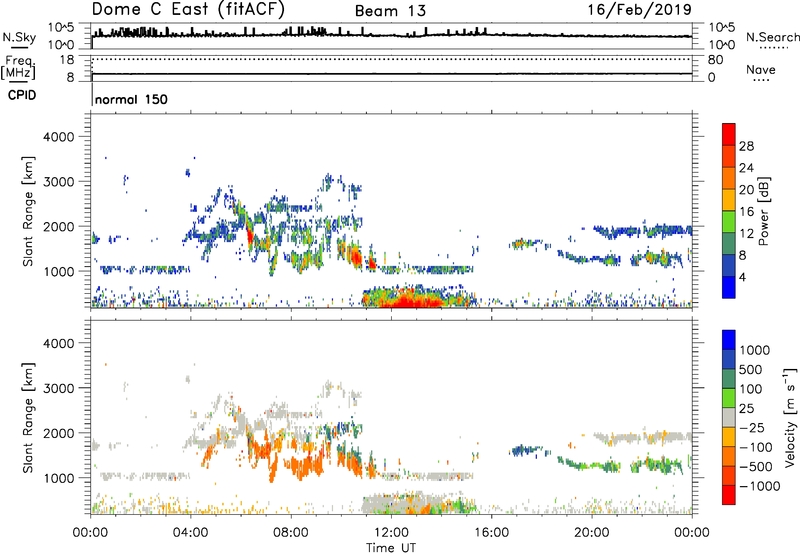Click the '80' Nave axis label
The width and height of the screenshot is (800, 554).
pyautogui.click(x=715, y=60)
